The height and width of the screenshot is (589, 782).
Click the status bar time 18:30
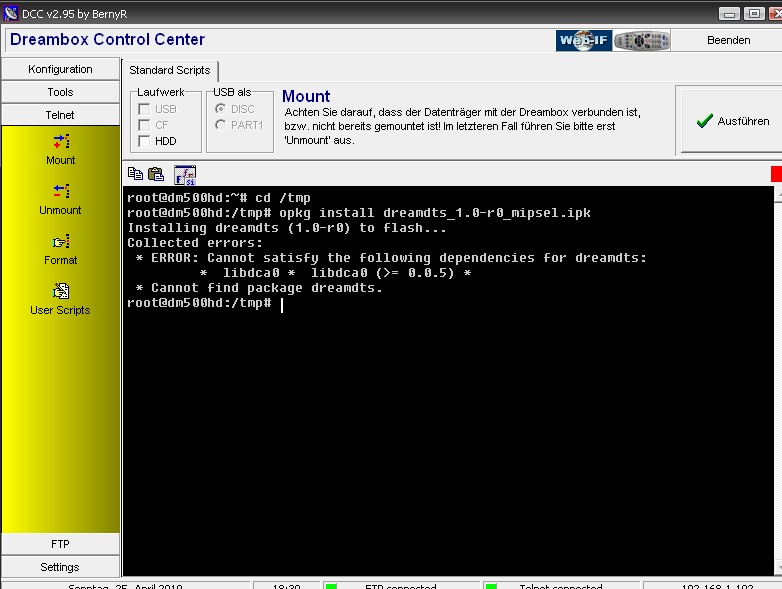pyautogui.click(x=286, y=587)
